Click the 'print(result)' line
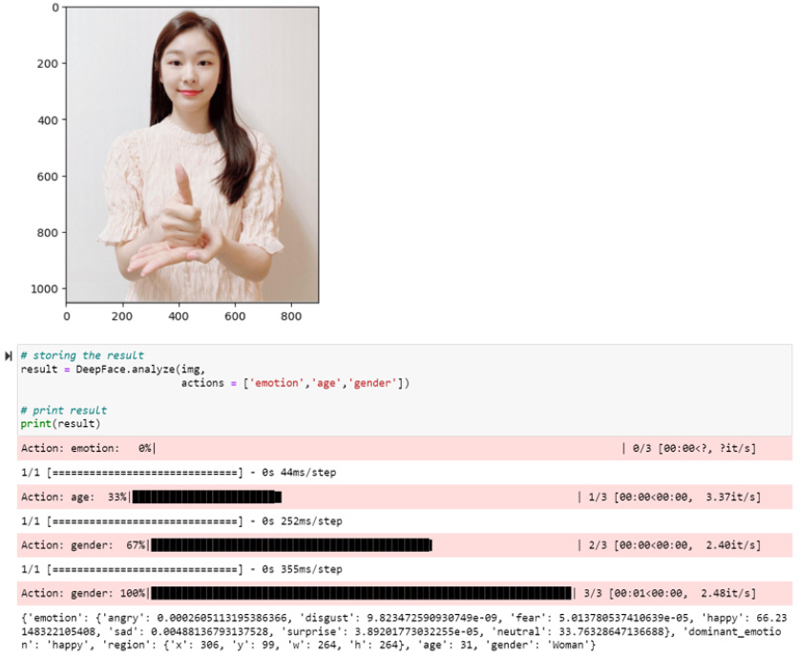The height and width of the screenshot is (658, 800). (60, 423)
